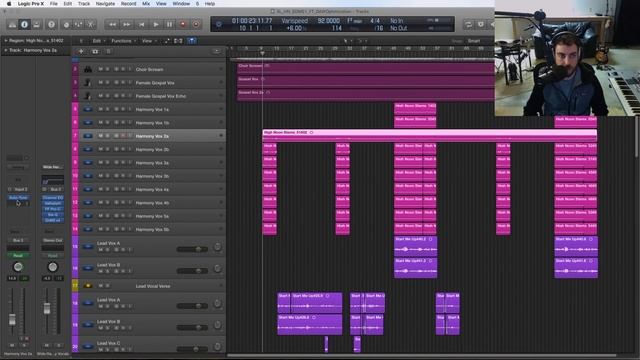Open the Mixer button in the control bar
Screen dimensions: 640x360
pos(78,24)
